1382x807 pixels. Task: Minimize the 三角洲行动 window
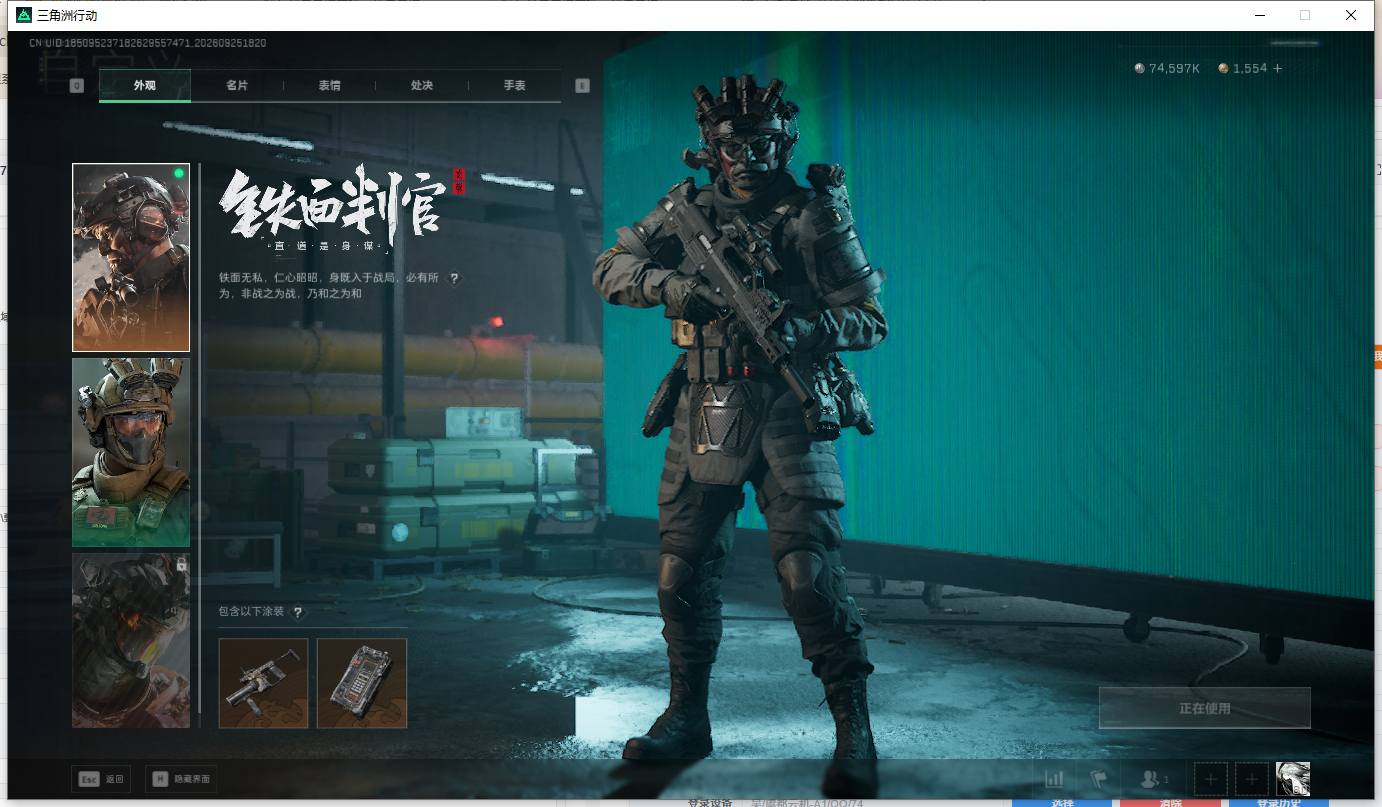point(1258,15)
